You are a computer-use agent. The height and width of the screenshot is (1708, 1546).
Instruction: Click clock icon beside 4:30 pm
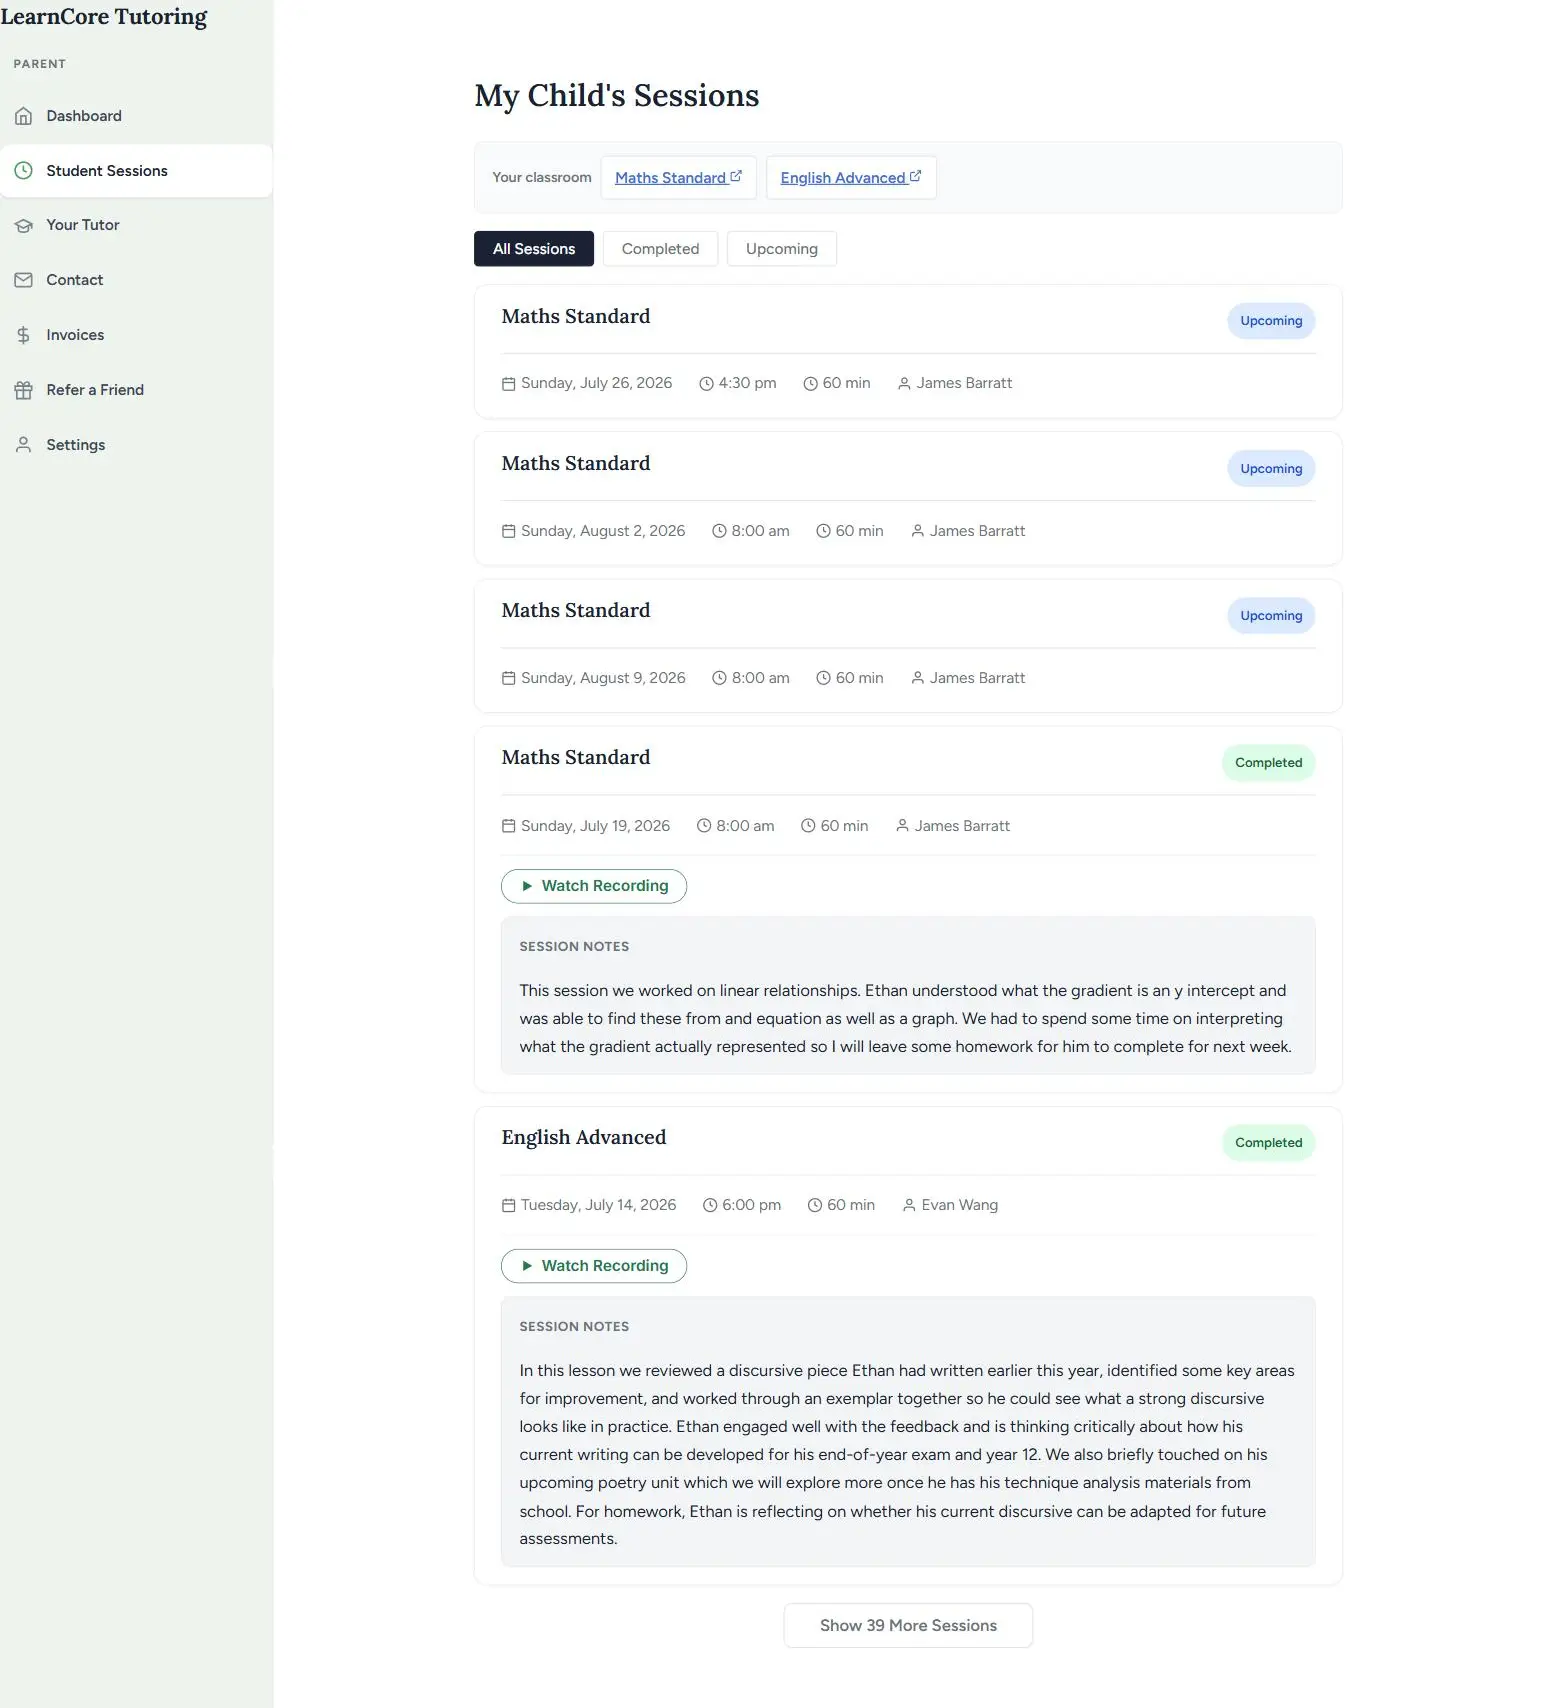pyautogui.click(x=706, y=384)
